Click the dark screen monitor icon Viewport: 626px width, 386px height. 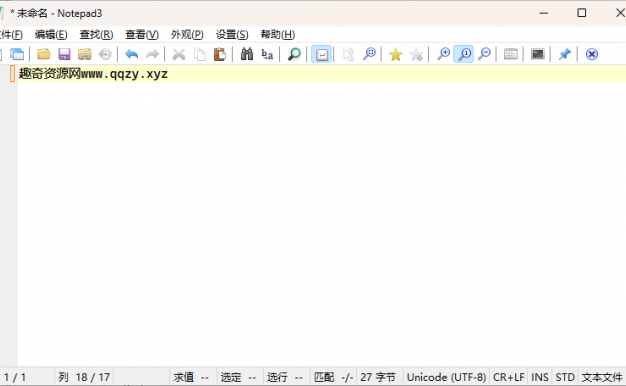pyautogui.click(x=538, y=54)
